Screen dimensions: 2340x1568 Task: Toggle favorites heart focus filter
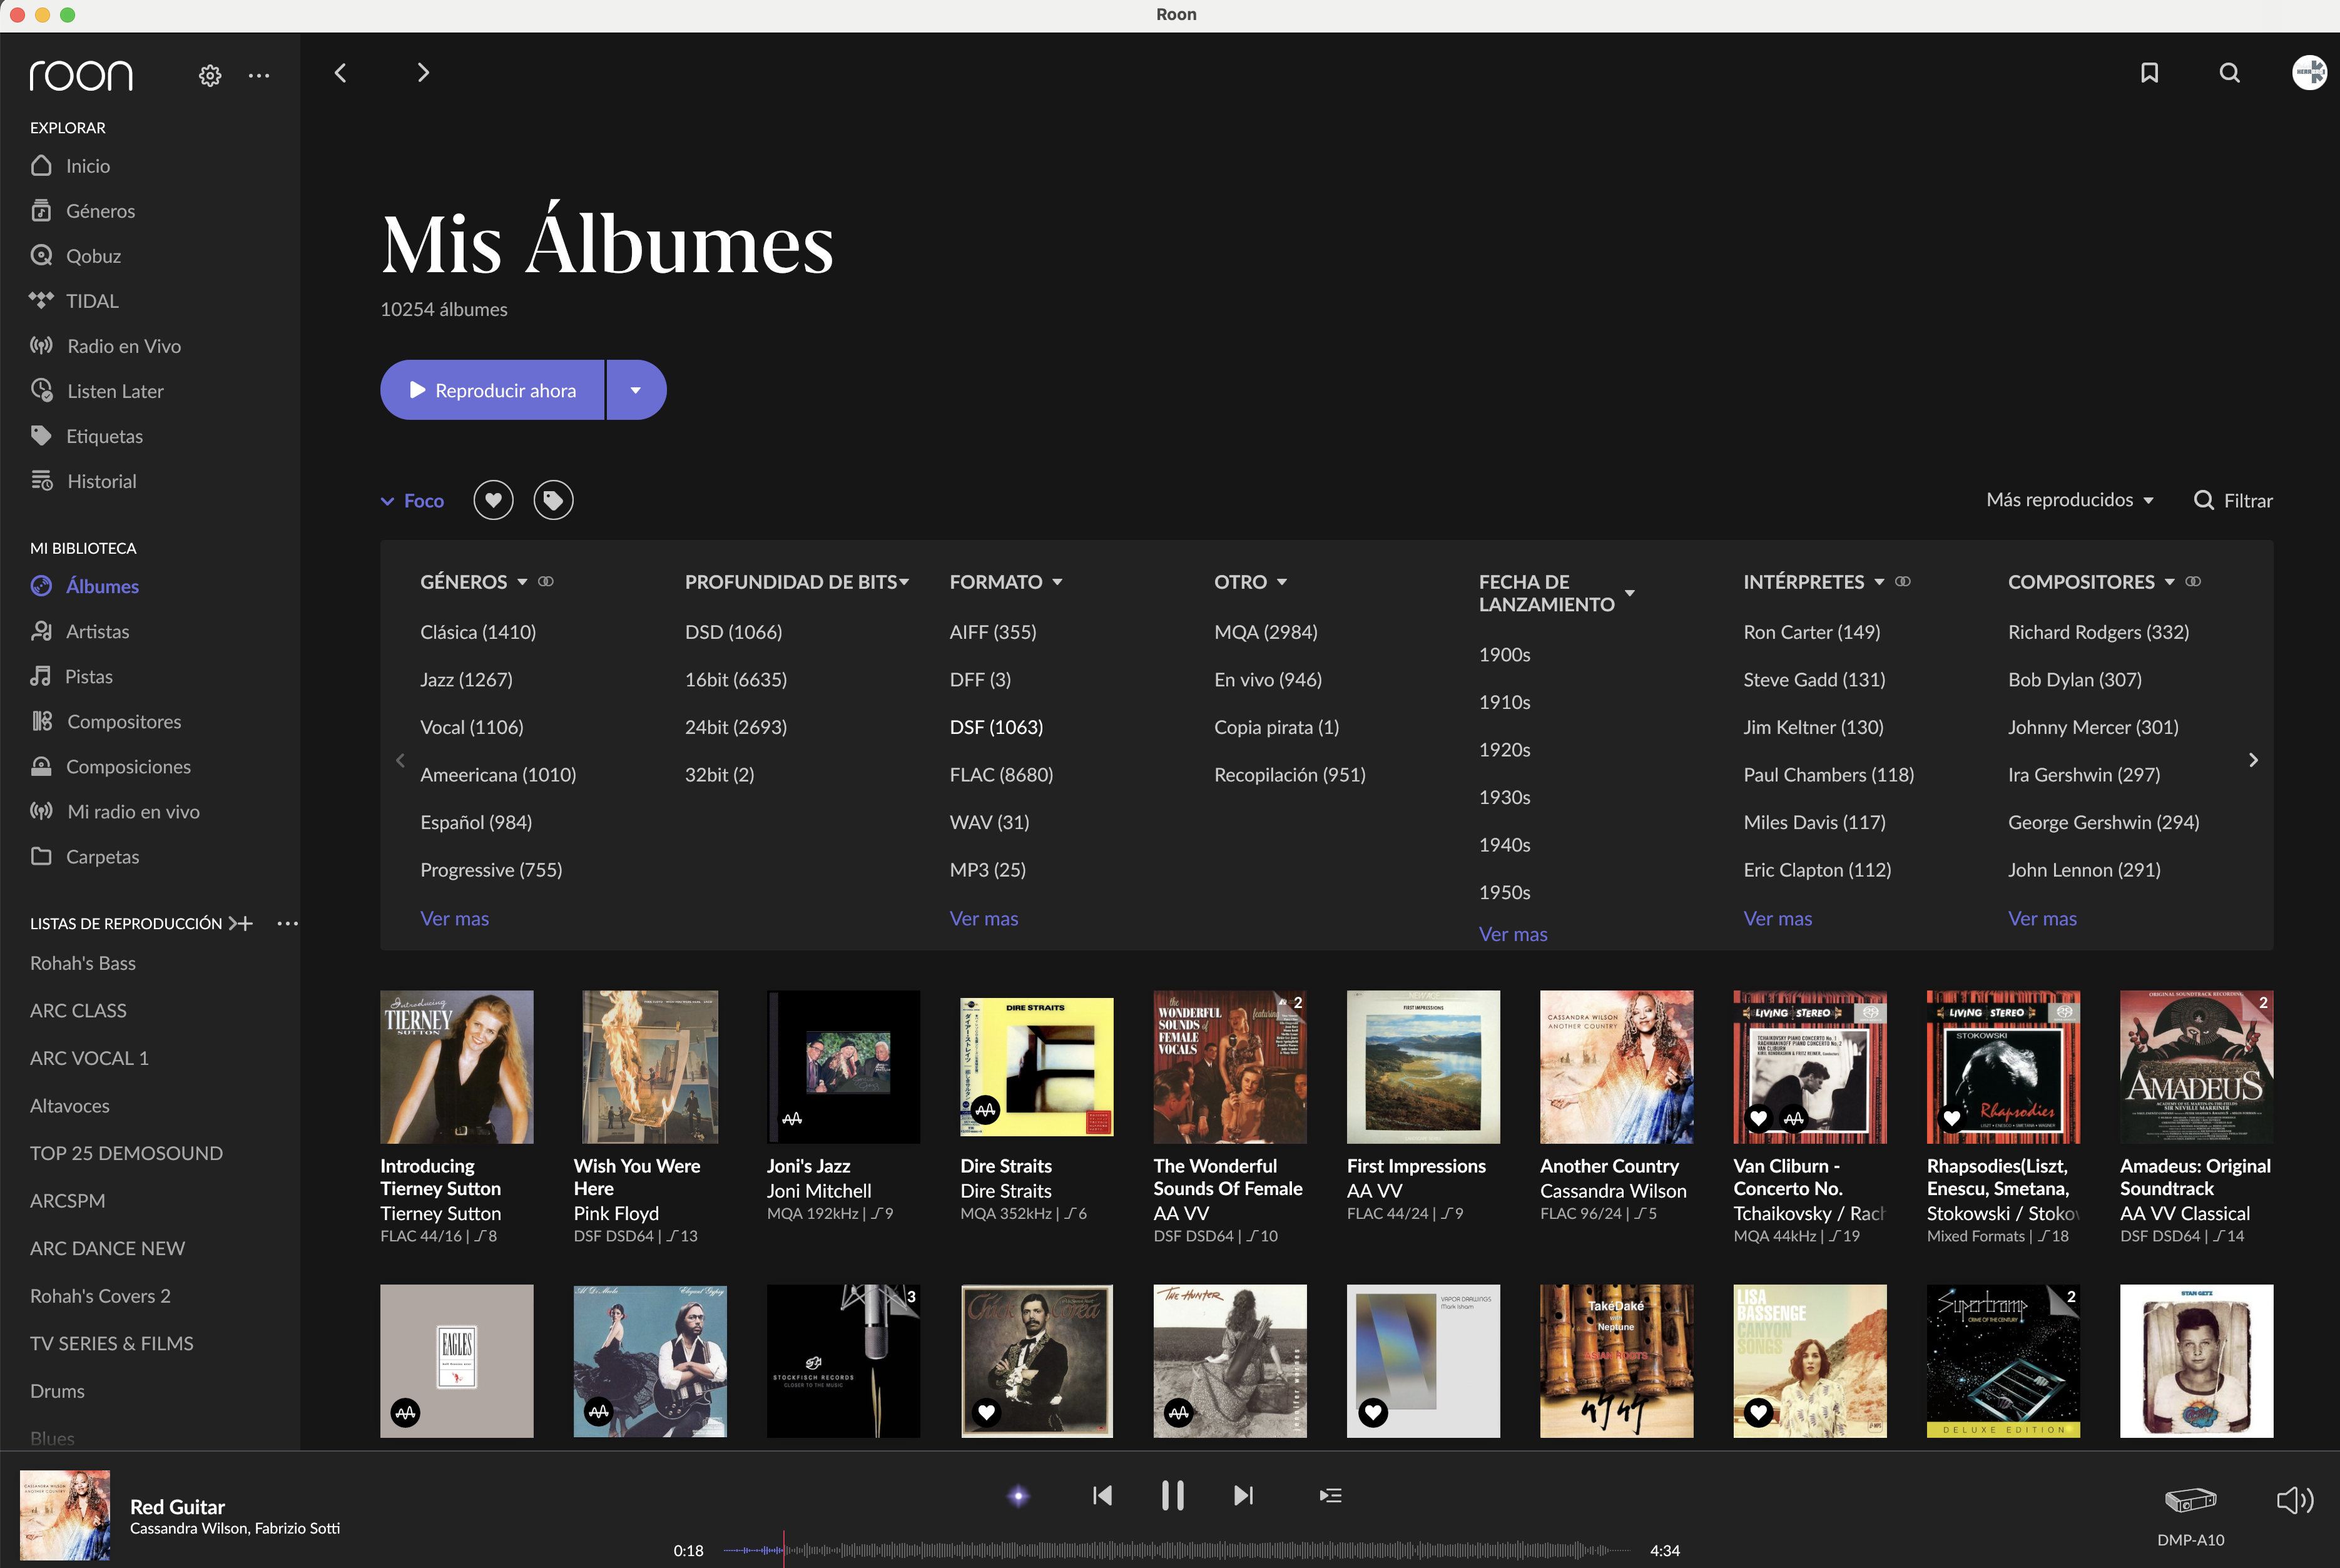(x=493, y=500)
